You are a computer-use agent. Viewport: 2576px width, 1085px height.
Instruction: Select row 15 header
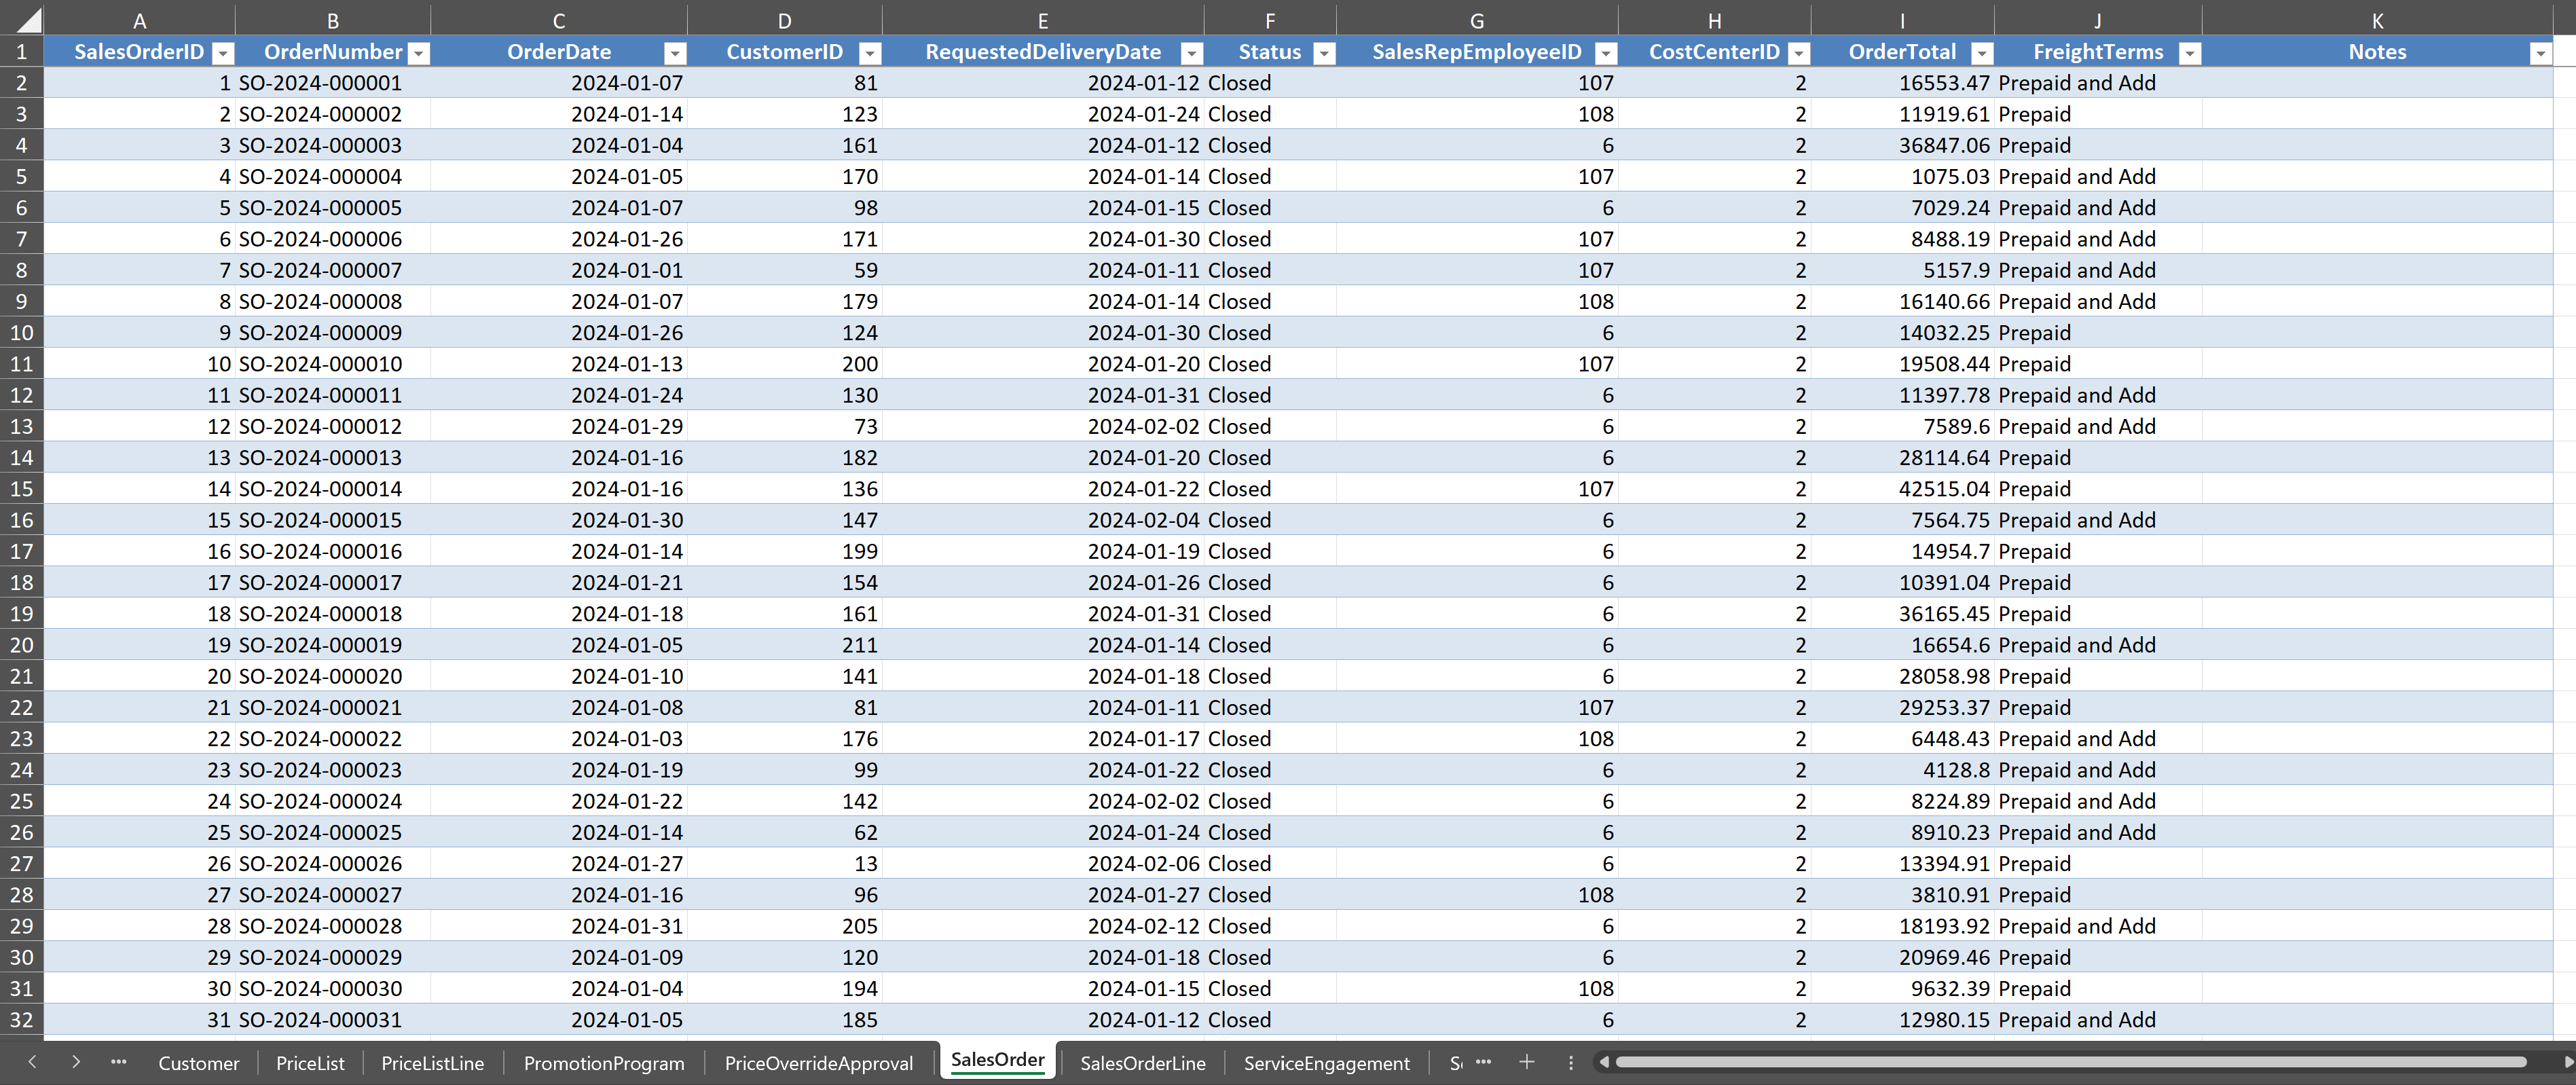[x=22, y=489]
